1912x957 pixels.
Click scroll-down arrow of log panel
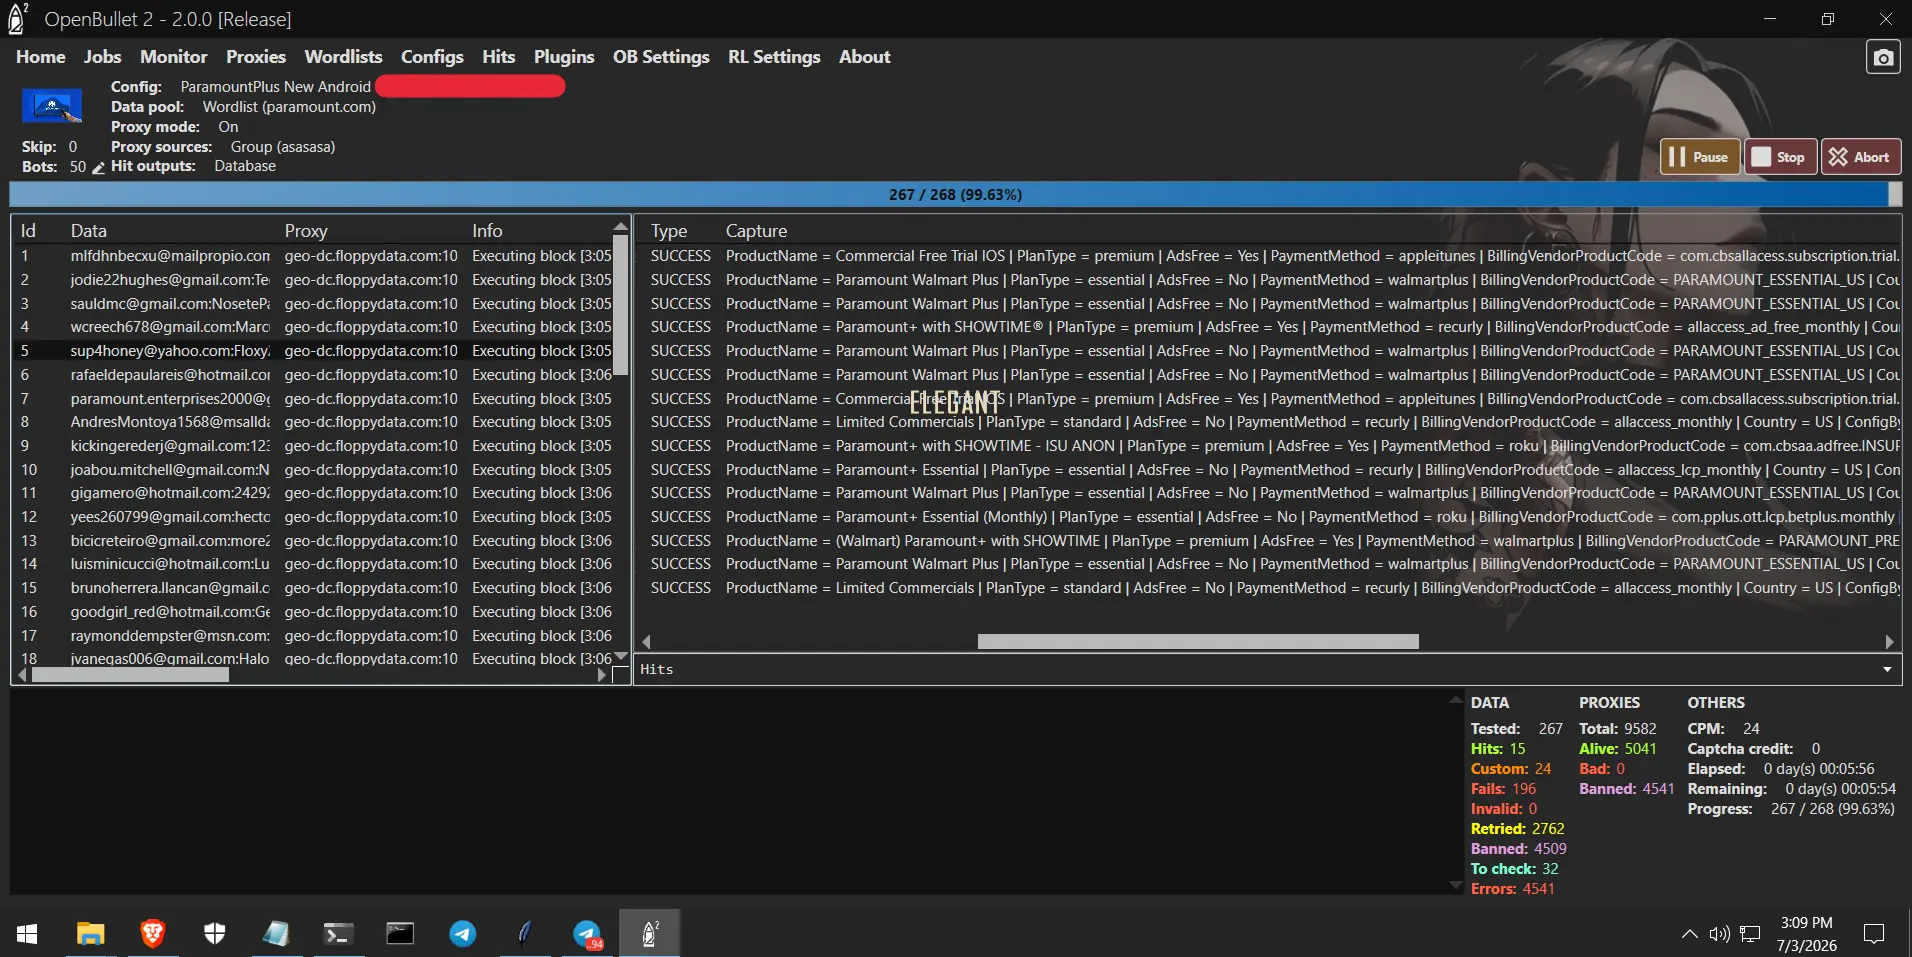click(1456, 885)
